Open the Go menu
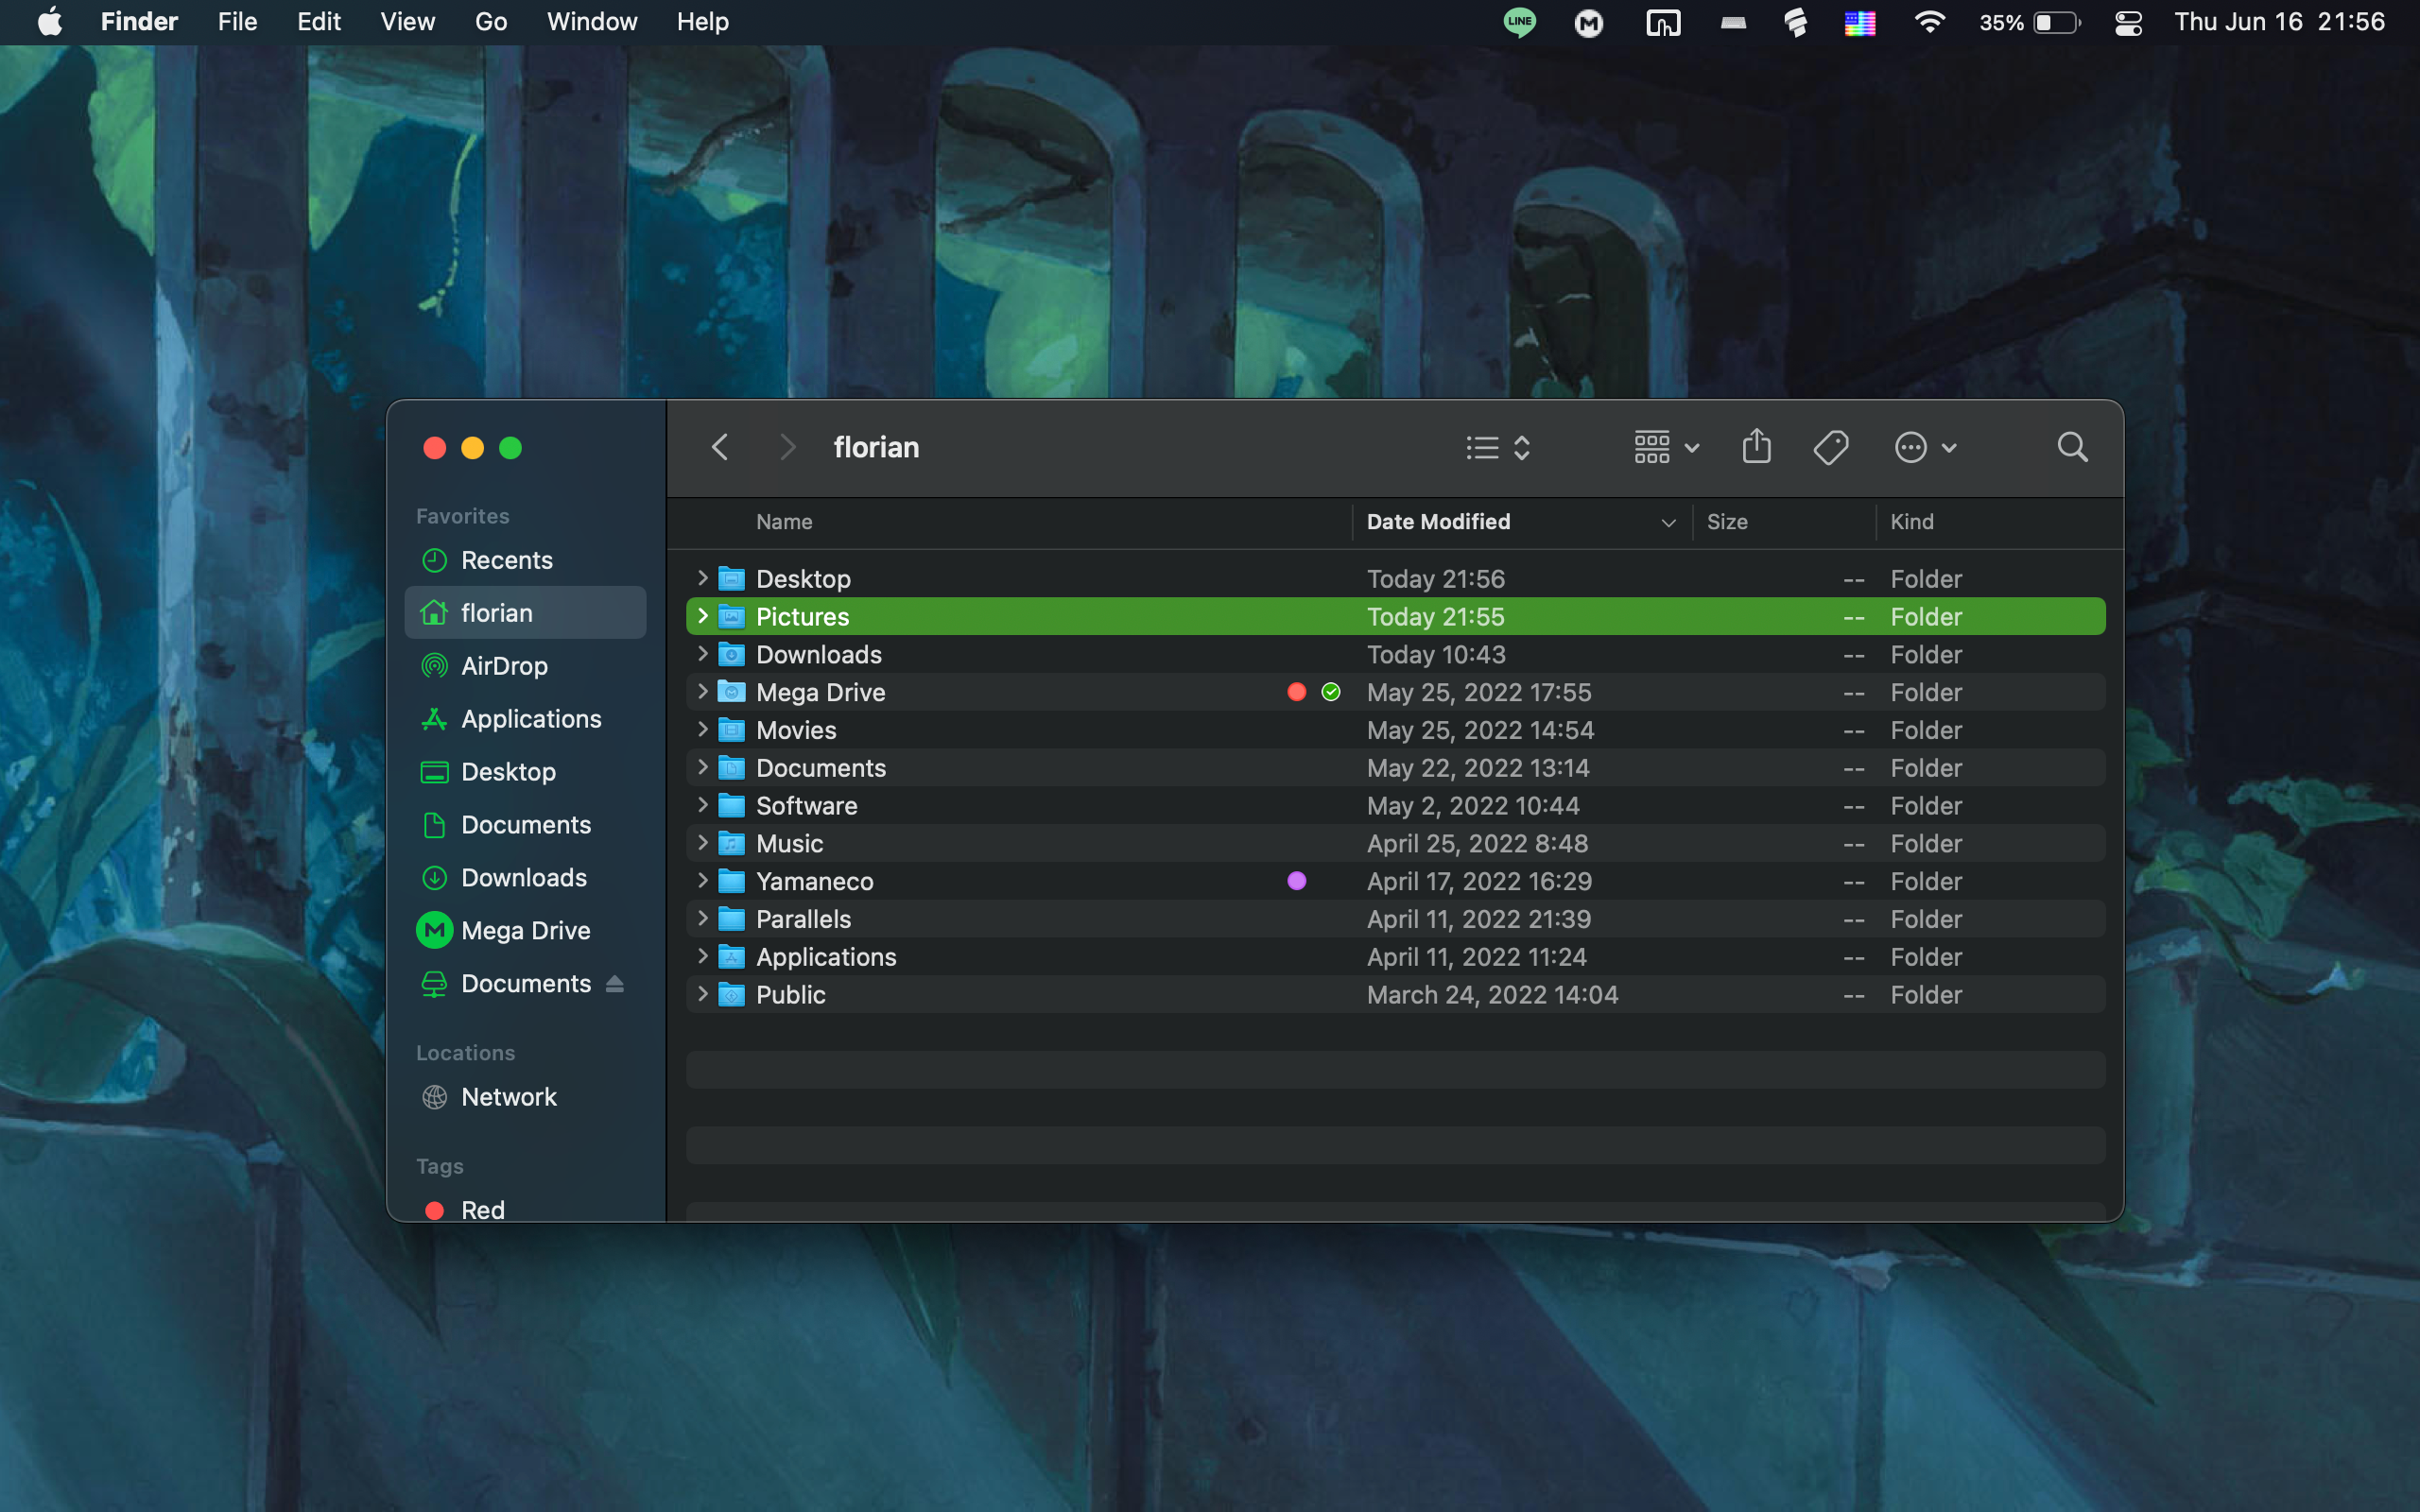This screenshot has height=1512, width=2420. [490, 22]
